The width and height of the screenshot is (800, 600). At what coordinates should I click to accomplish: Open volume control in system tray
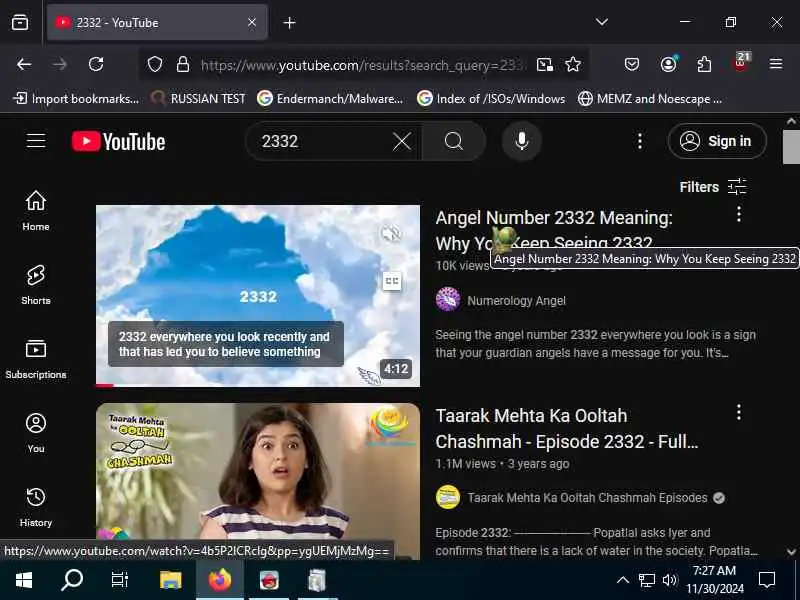pyautogui.click(x=669, y=580)
